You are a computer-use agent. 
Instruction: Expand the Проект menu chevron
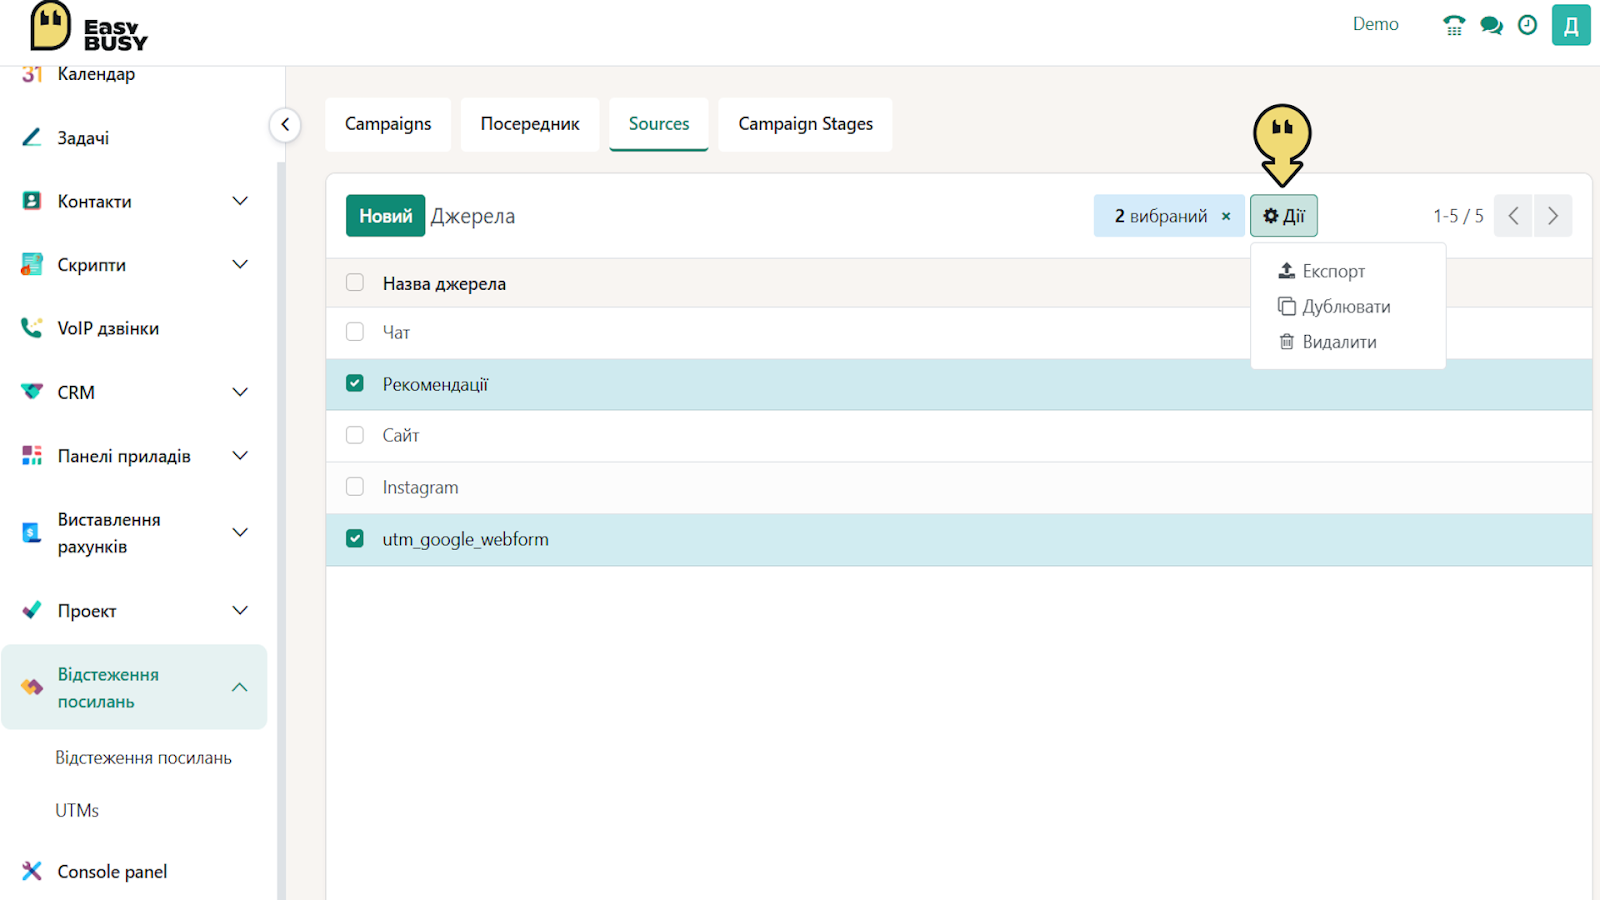point(240,610)
